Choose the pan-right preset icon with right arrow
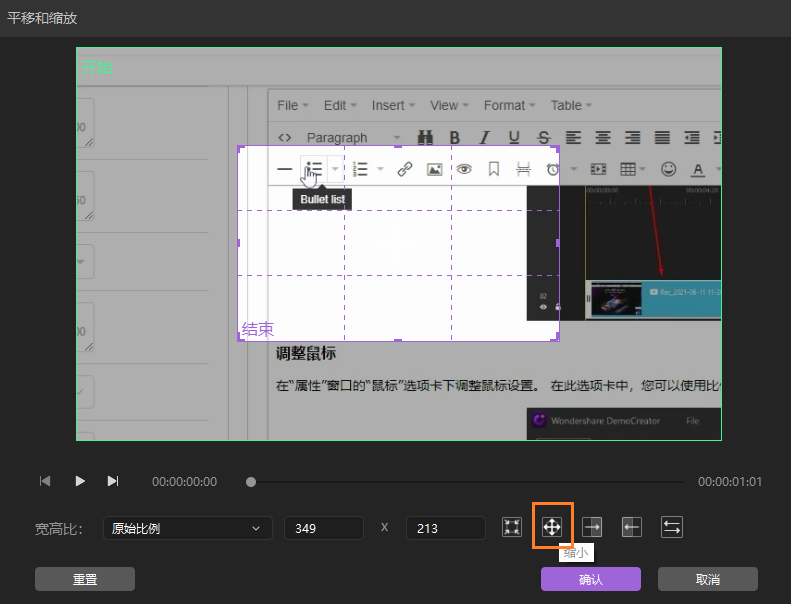This screenshot has width=791, height=604. (x=592, y=527)
